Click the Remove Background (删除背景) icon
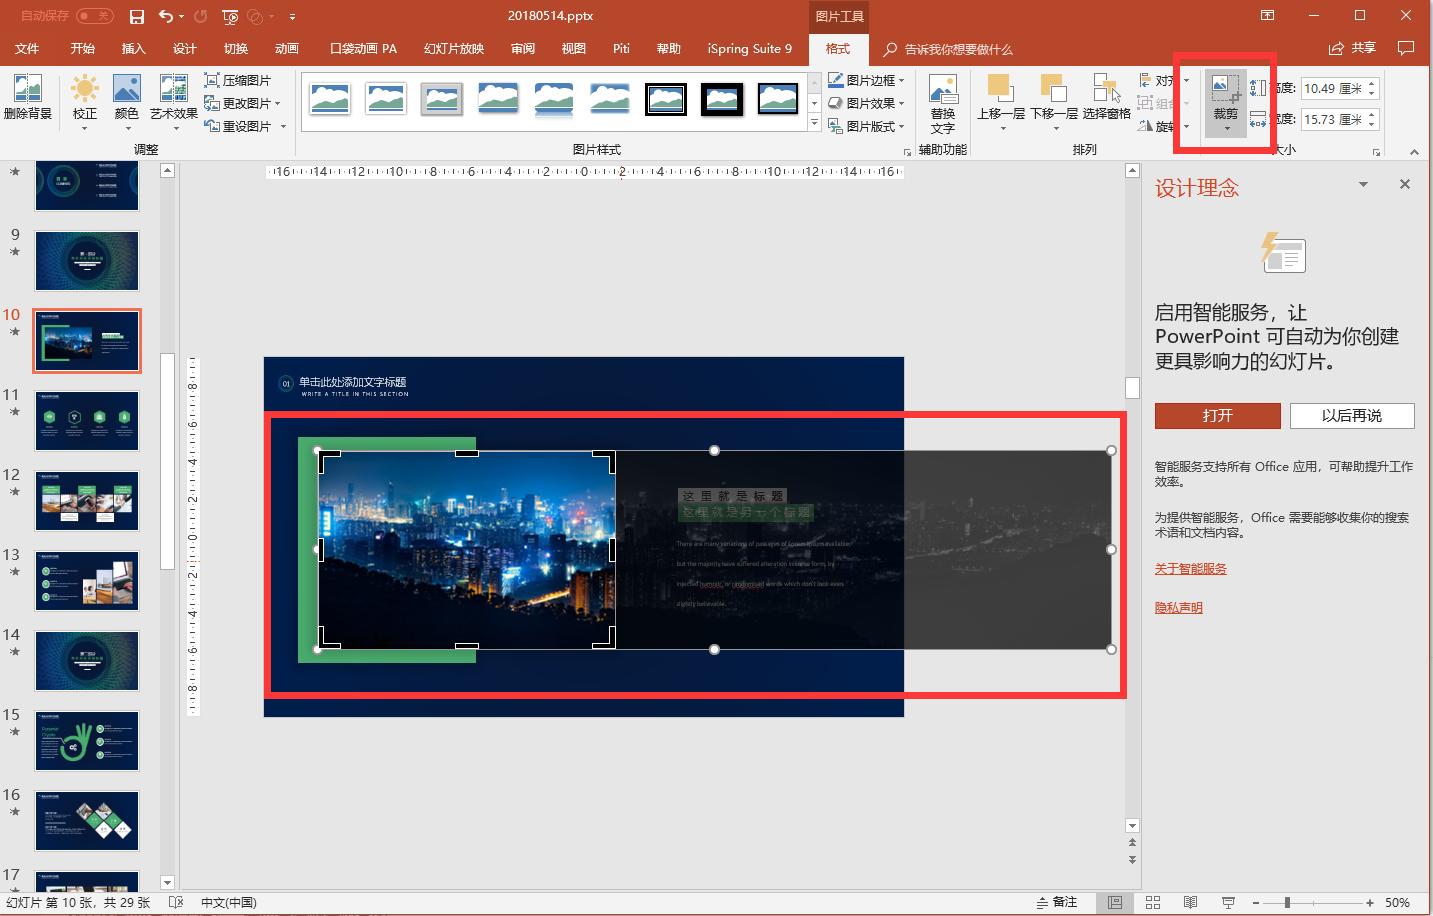 pos(28,98)
